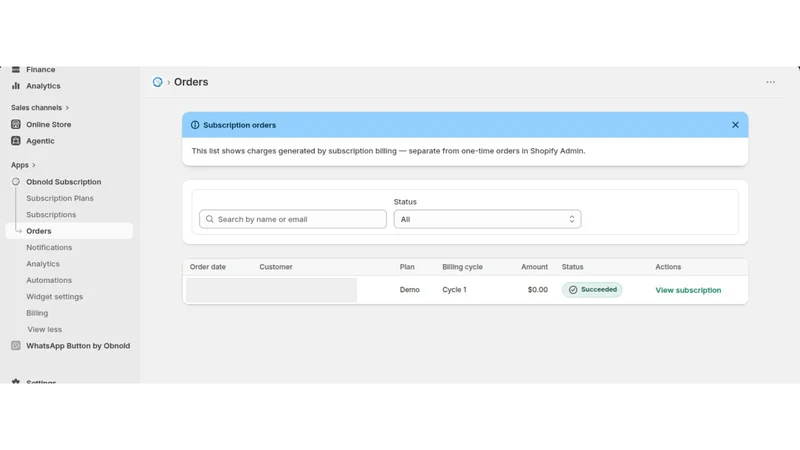Image resolution: width=800 pixels, height=450 pixels.
Task: Click the WhatsApp Button by Obnold icon
Action: (x=16, y=346)
